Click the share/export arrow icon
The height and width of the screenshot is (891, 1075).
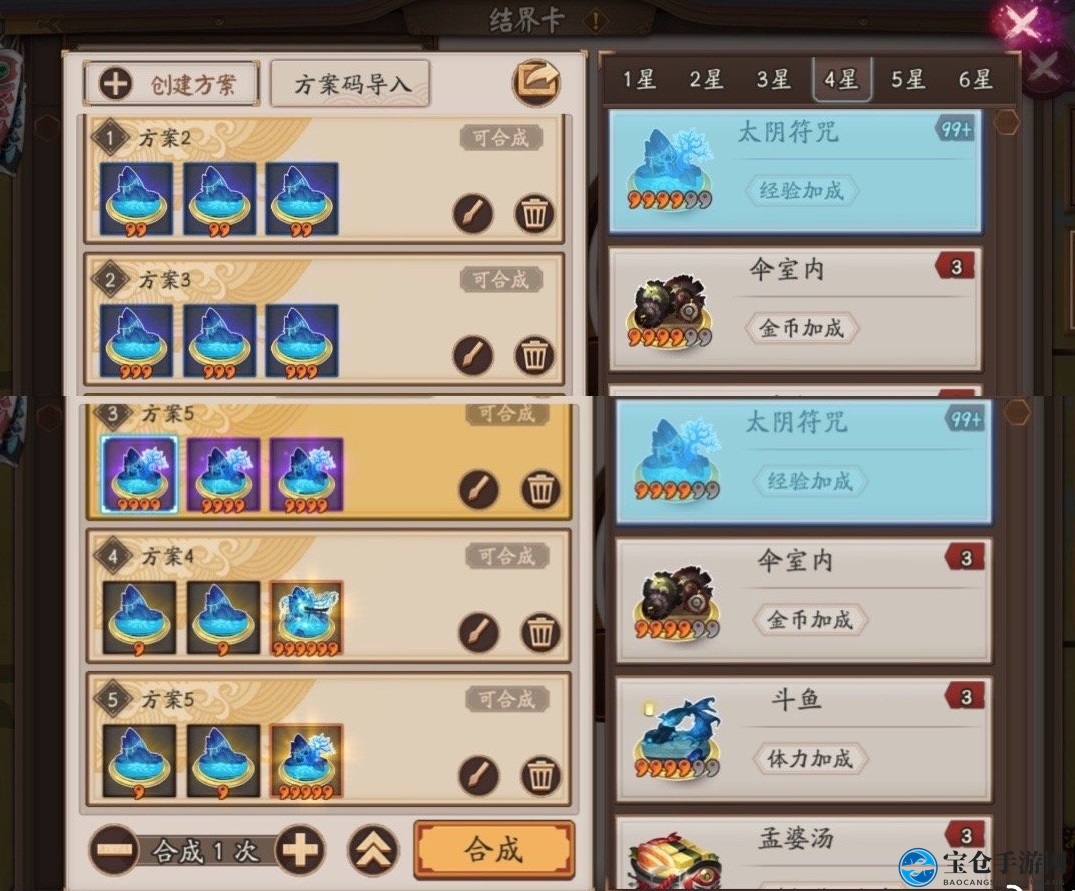[538, 83]
